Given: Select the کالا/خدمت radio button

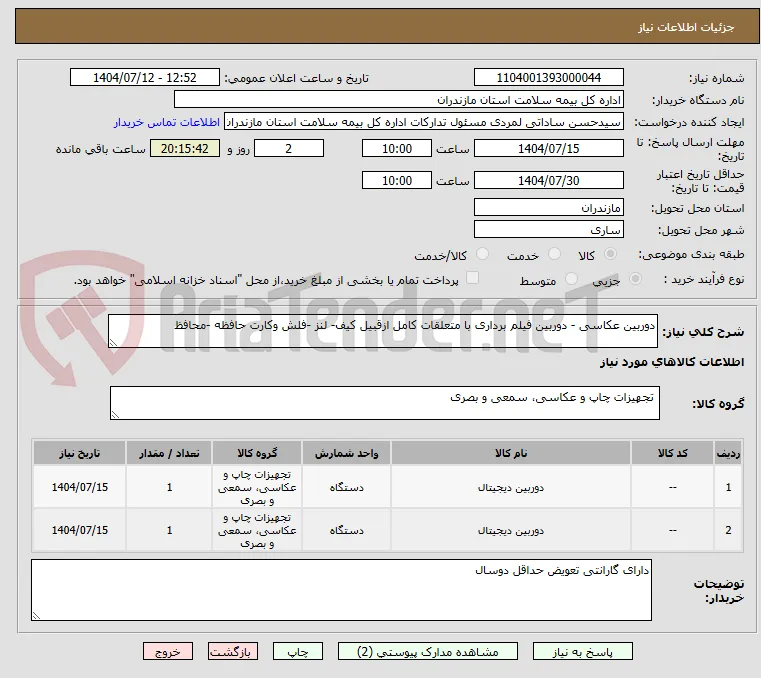Looking at the screenshot, I should point(482,254).
